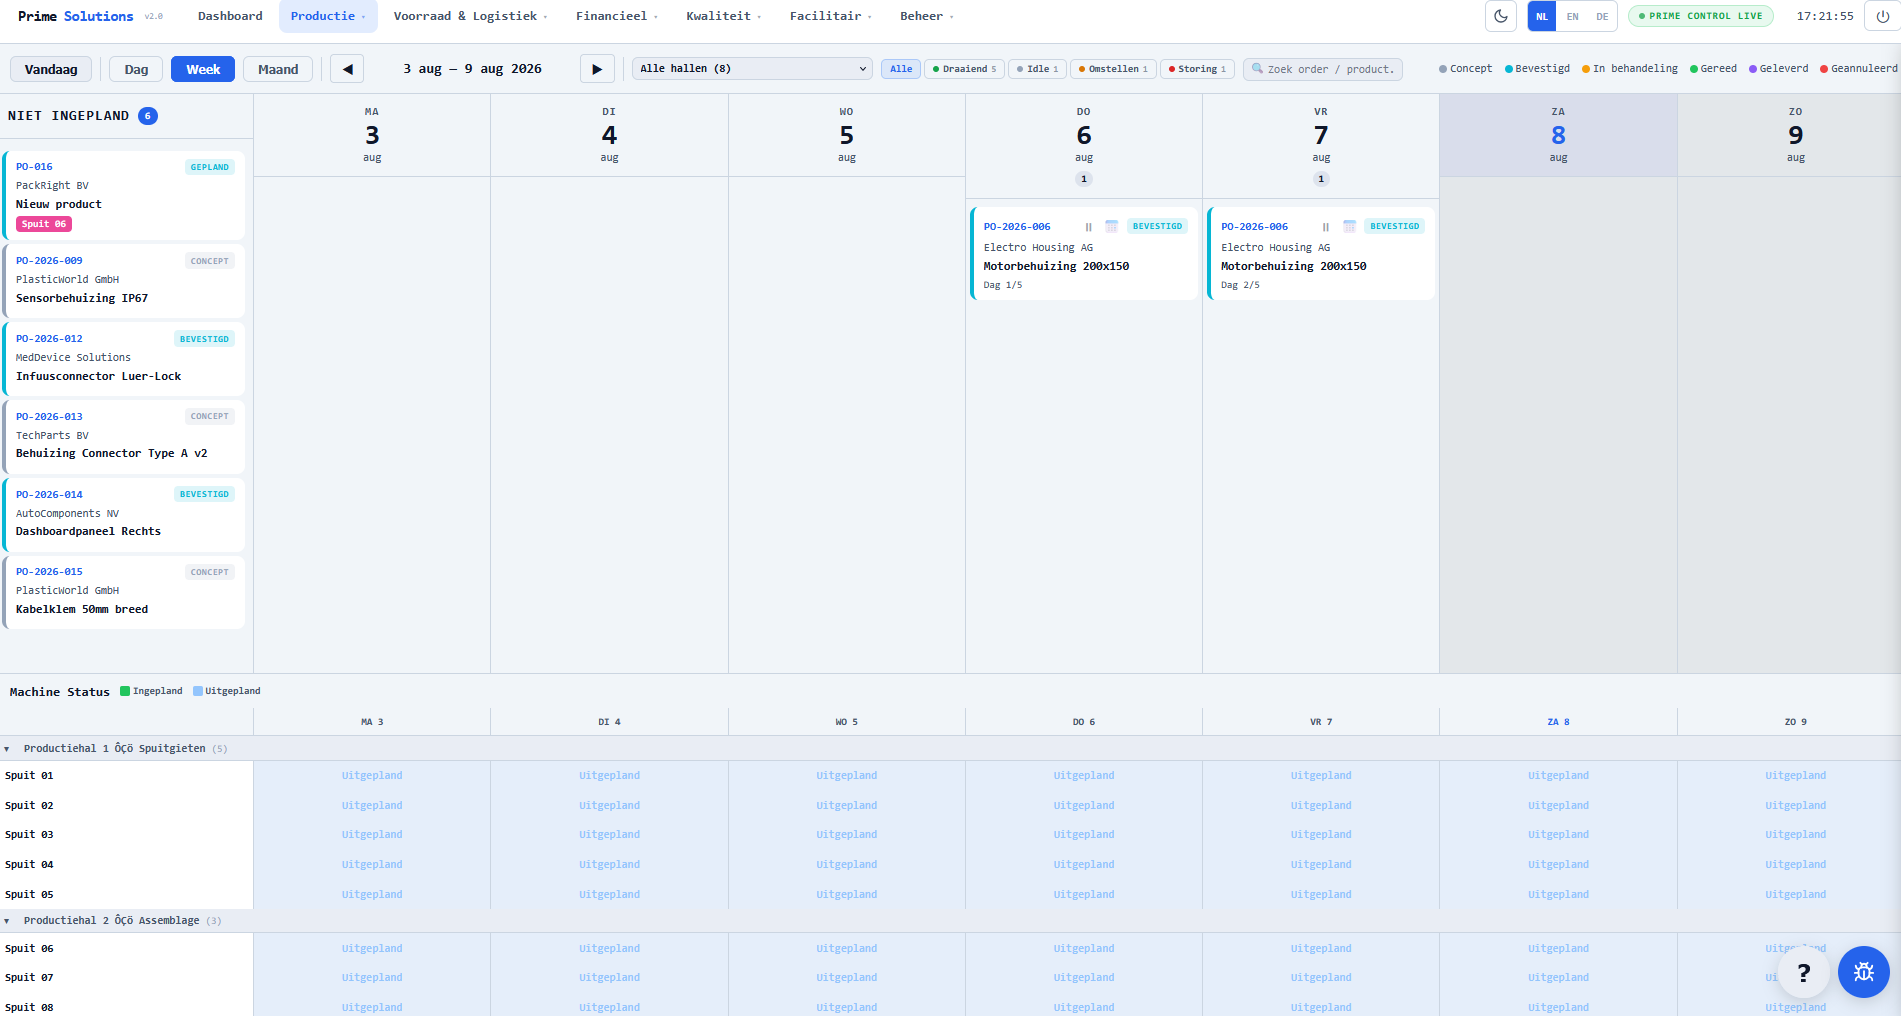Switch language to DE
1901x1016 pixels.
pyautogui.click(x=1602, y=16)
